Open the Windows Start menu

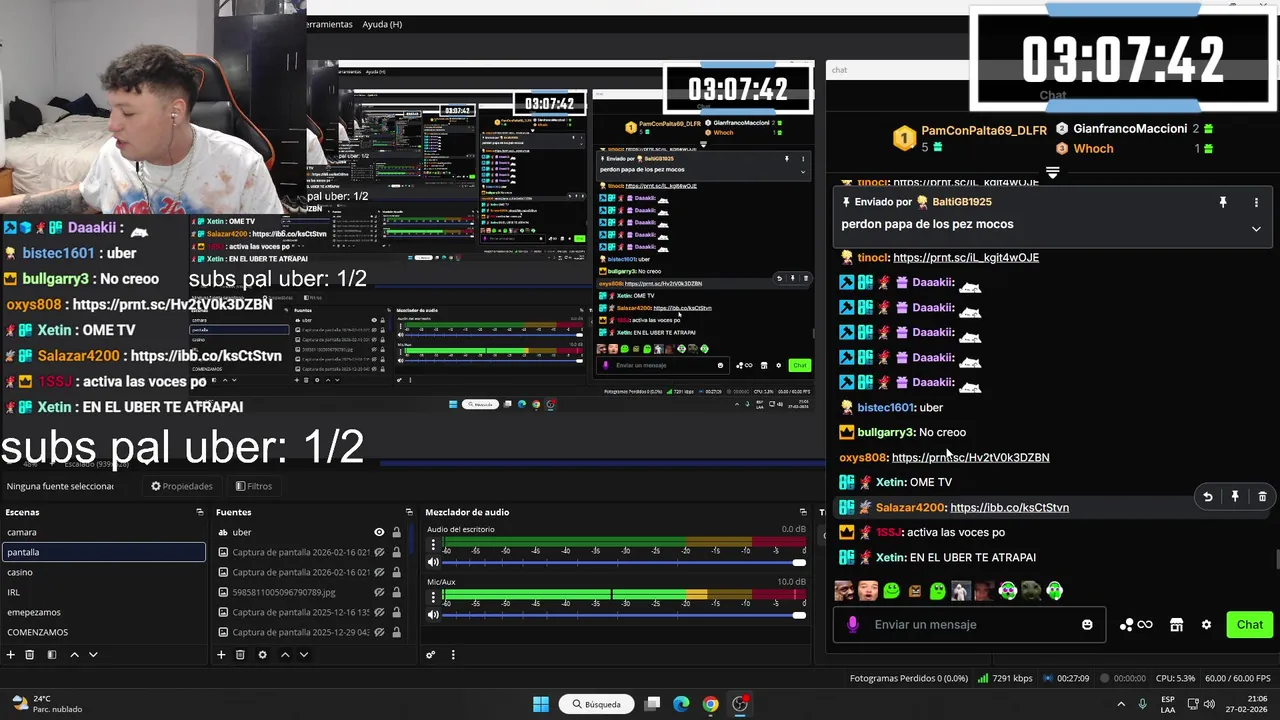[x=541, y=704]
